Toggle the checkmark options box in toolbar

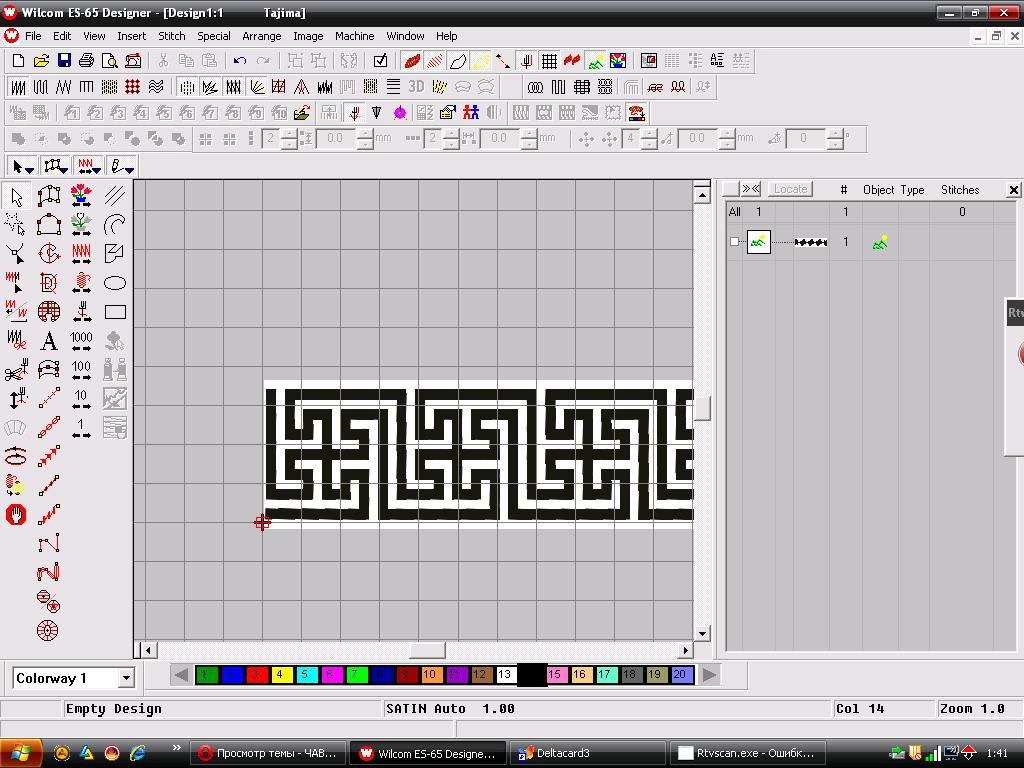point(380,61)
